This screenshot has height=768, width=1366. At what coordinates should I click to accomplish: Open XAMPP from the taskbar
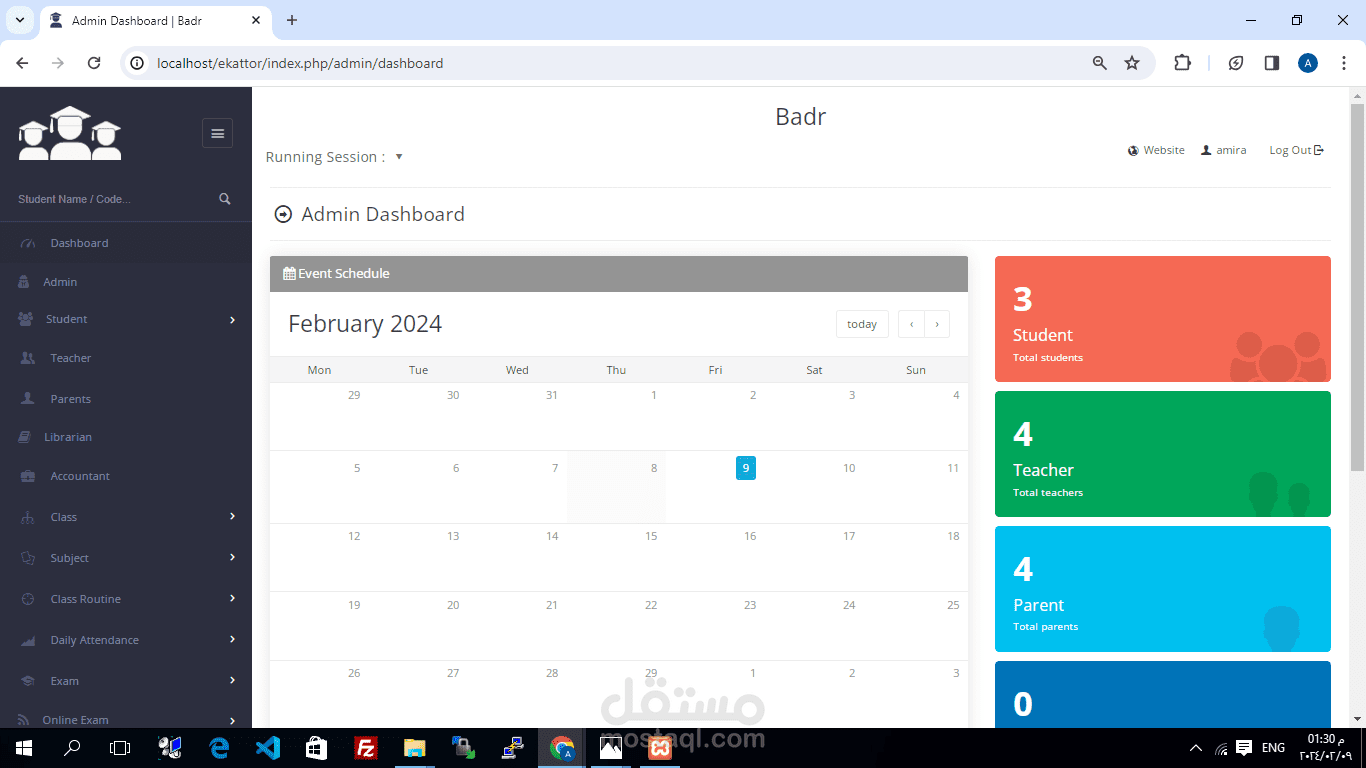click(x=660, y=748)
